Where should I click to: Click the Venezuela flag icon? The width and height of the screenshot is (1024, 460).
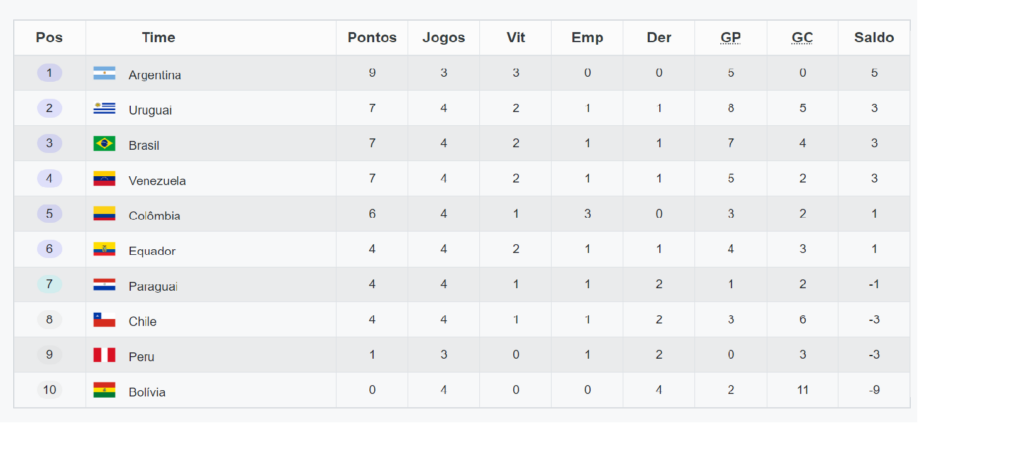(104, 179)
